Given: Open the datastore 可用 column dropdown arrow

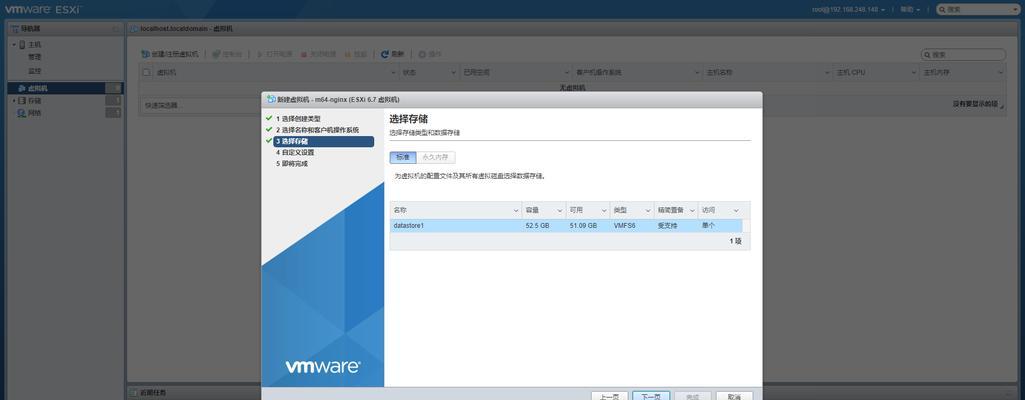Looking at the screenshot, I should coord(603,210).
